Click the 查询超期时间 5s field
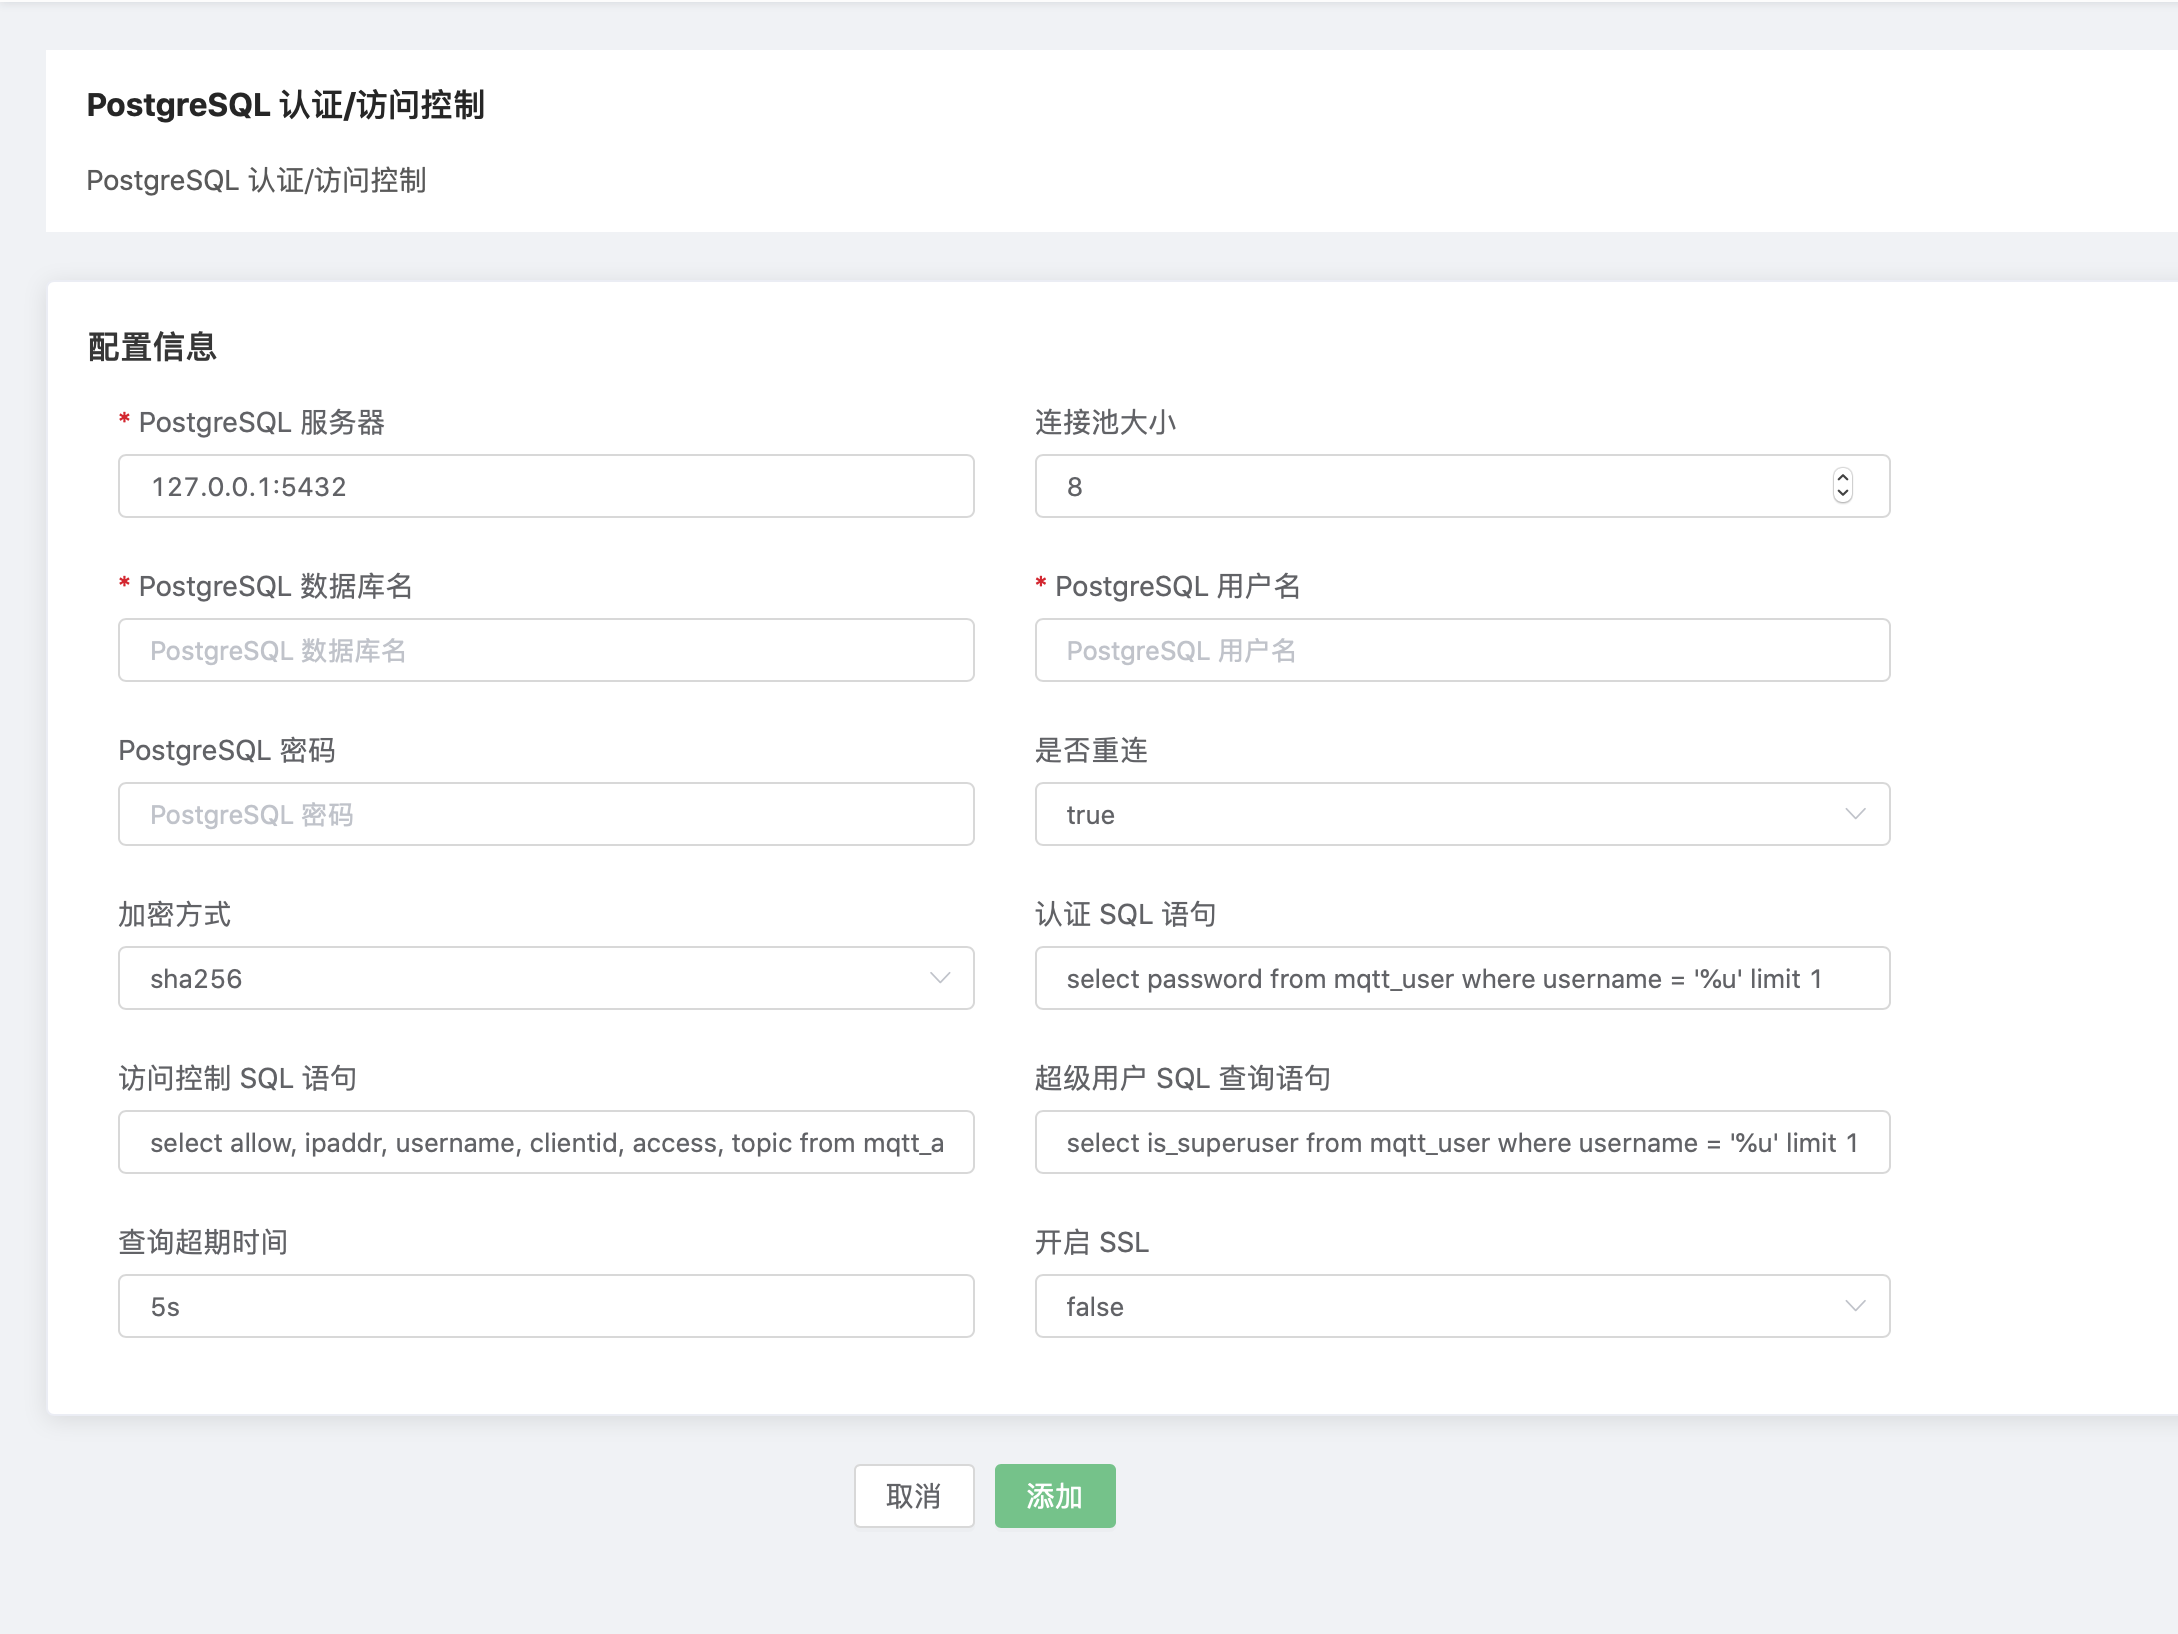2178x1634 pixels. coord(545,1306)
